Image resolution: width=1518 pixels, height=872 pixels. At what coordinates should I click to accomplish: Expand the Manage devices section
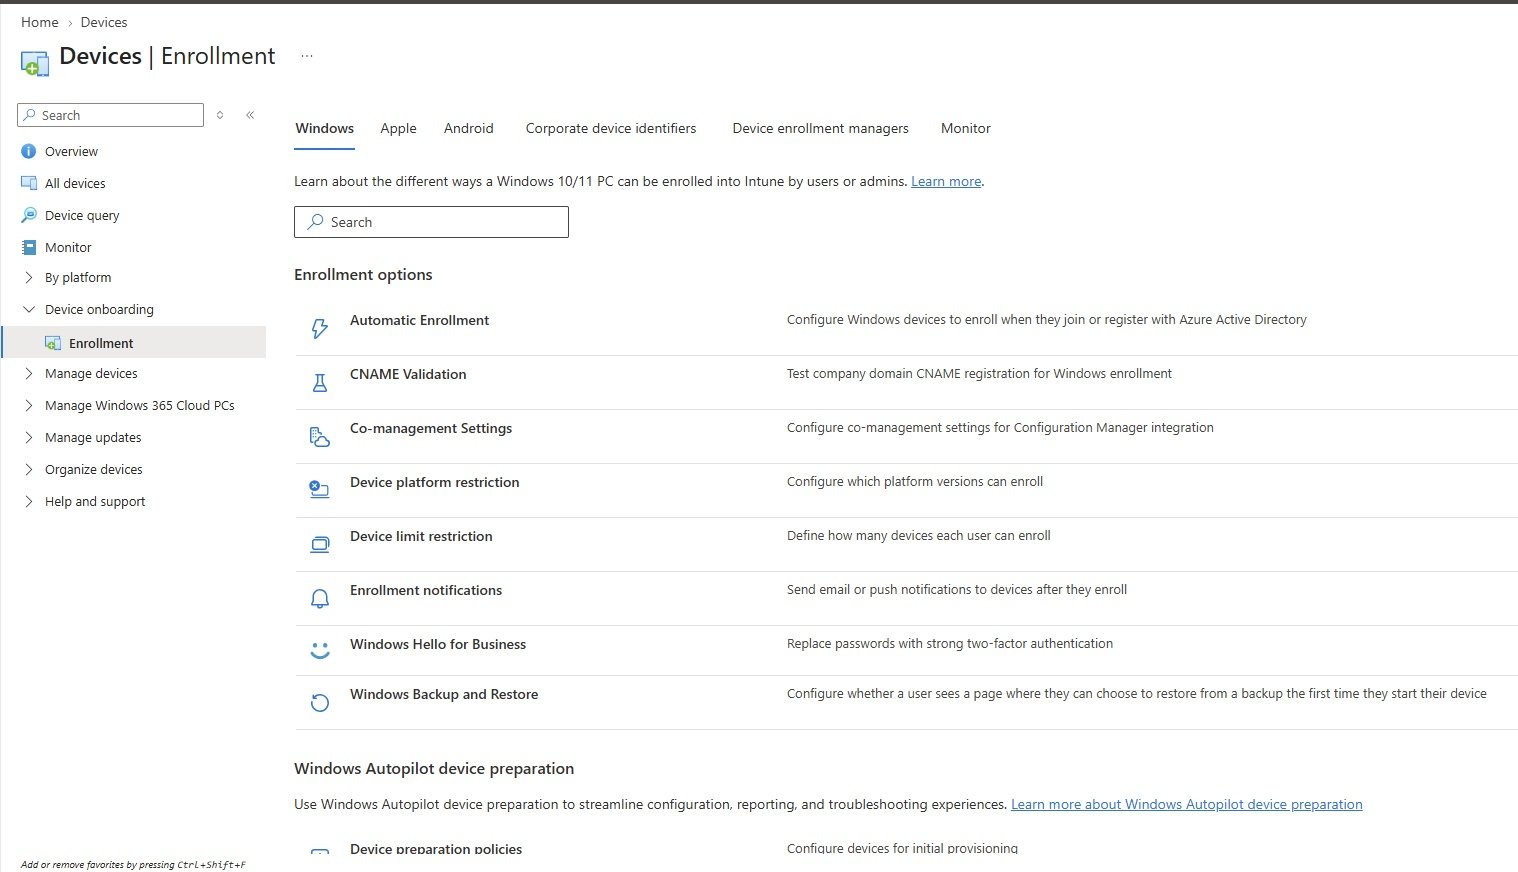(x=29, y=374)
